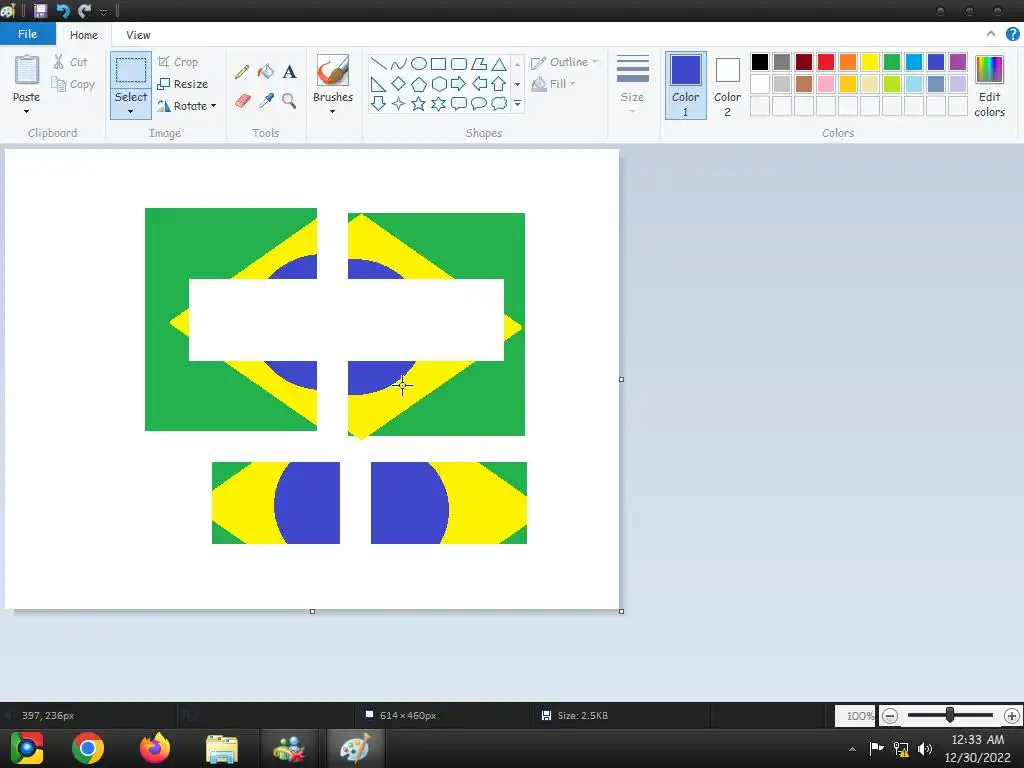This screenshot has height=768, width=1024.
Task: Click the Redo arrow in title bar
Action: pos(84,10)
